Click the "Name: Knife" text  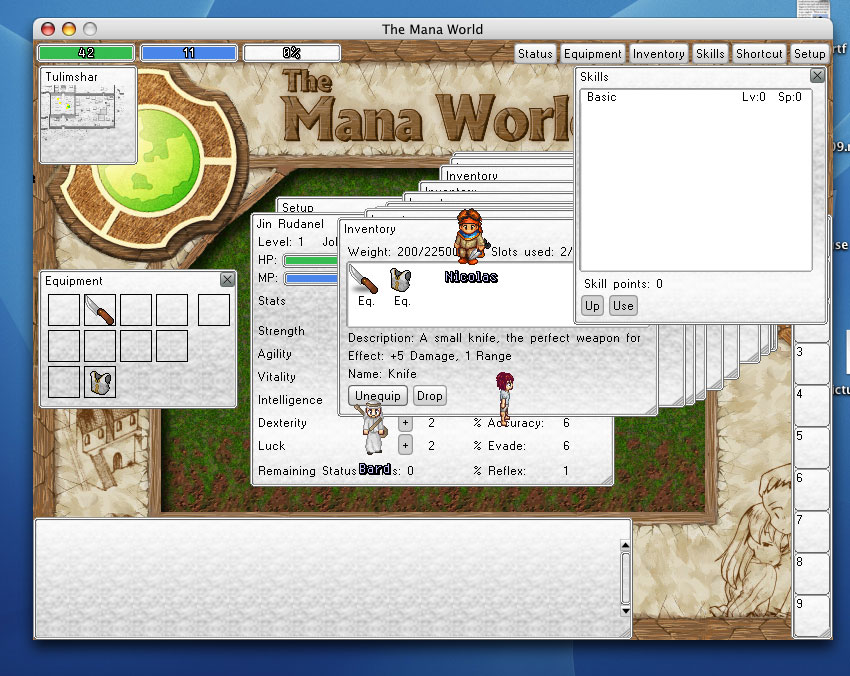pos(382,374)
